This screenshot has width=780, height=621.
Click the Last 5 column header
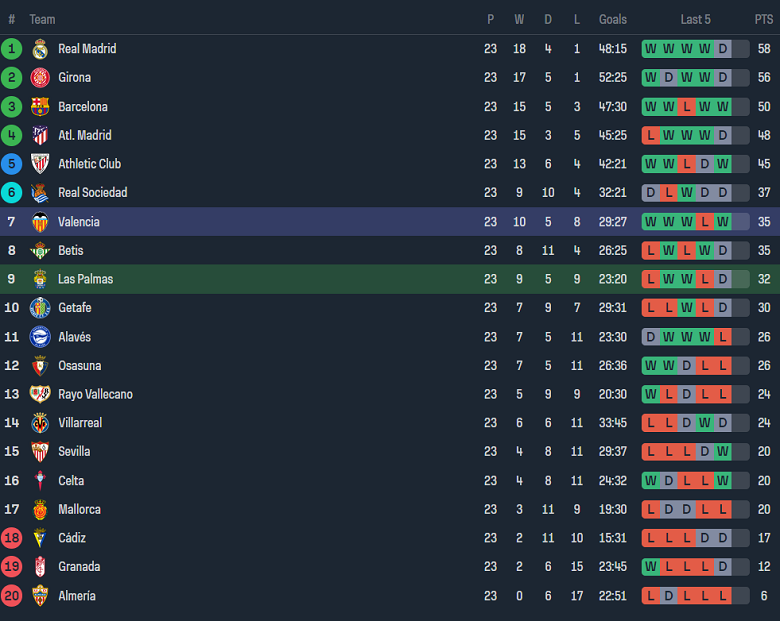(x=695, y=19)
